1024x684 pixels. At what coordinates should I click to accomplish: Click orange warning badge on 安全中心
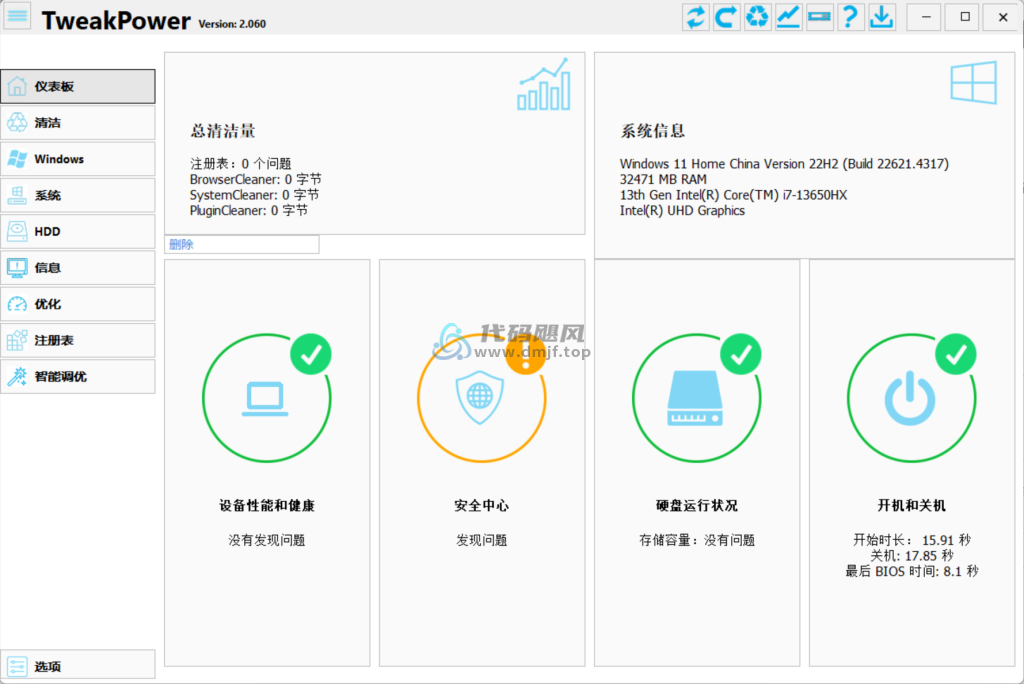coord(526,354)
